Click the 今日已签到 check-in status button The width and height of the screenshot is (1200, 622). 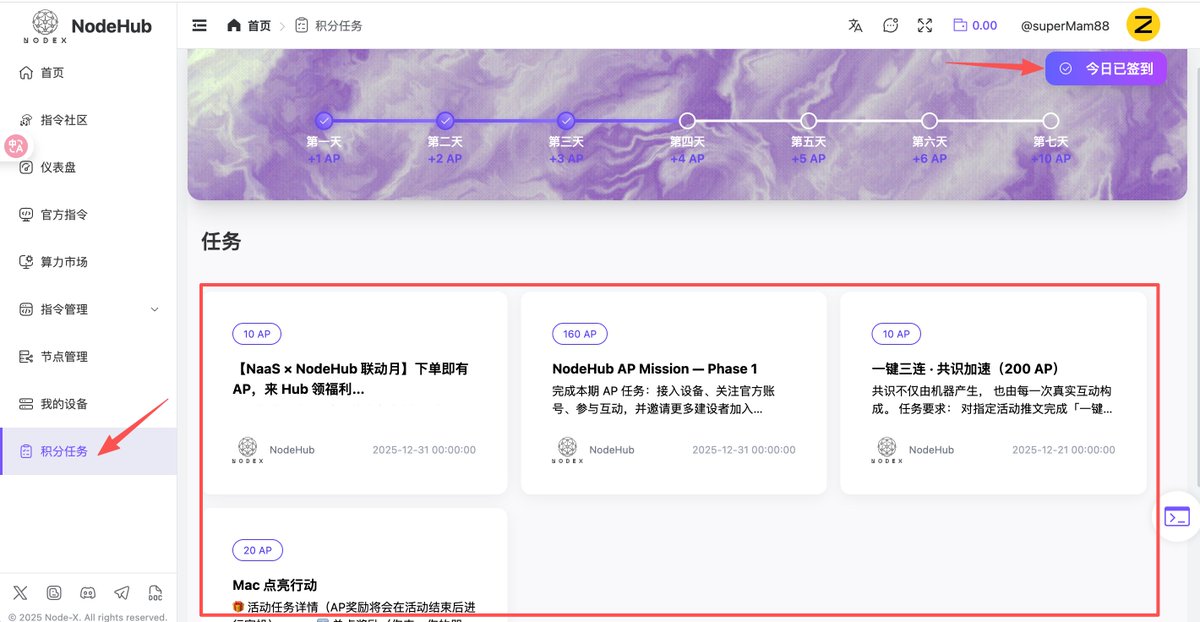[x=1106, y=68]
